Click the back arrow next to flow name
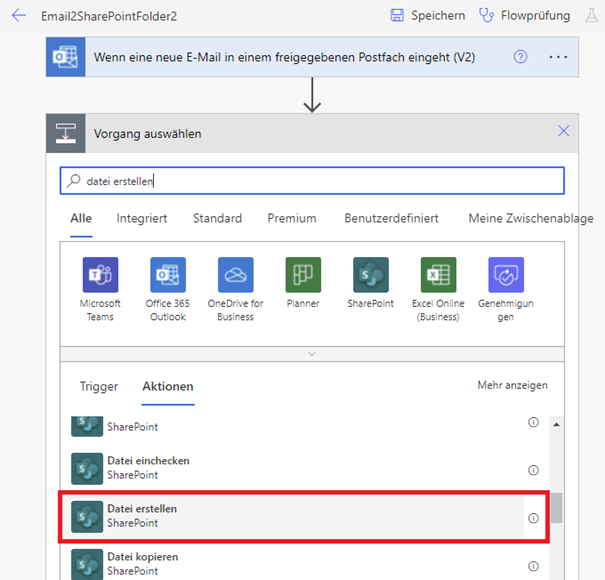The image size is (605, 580). (19, 15)
